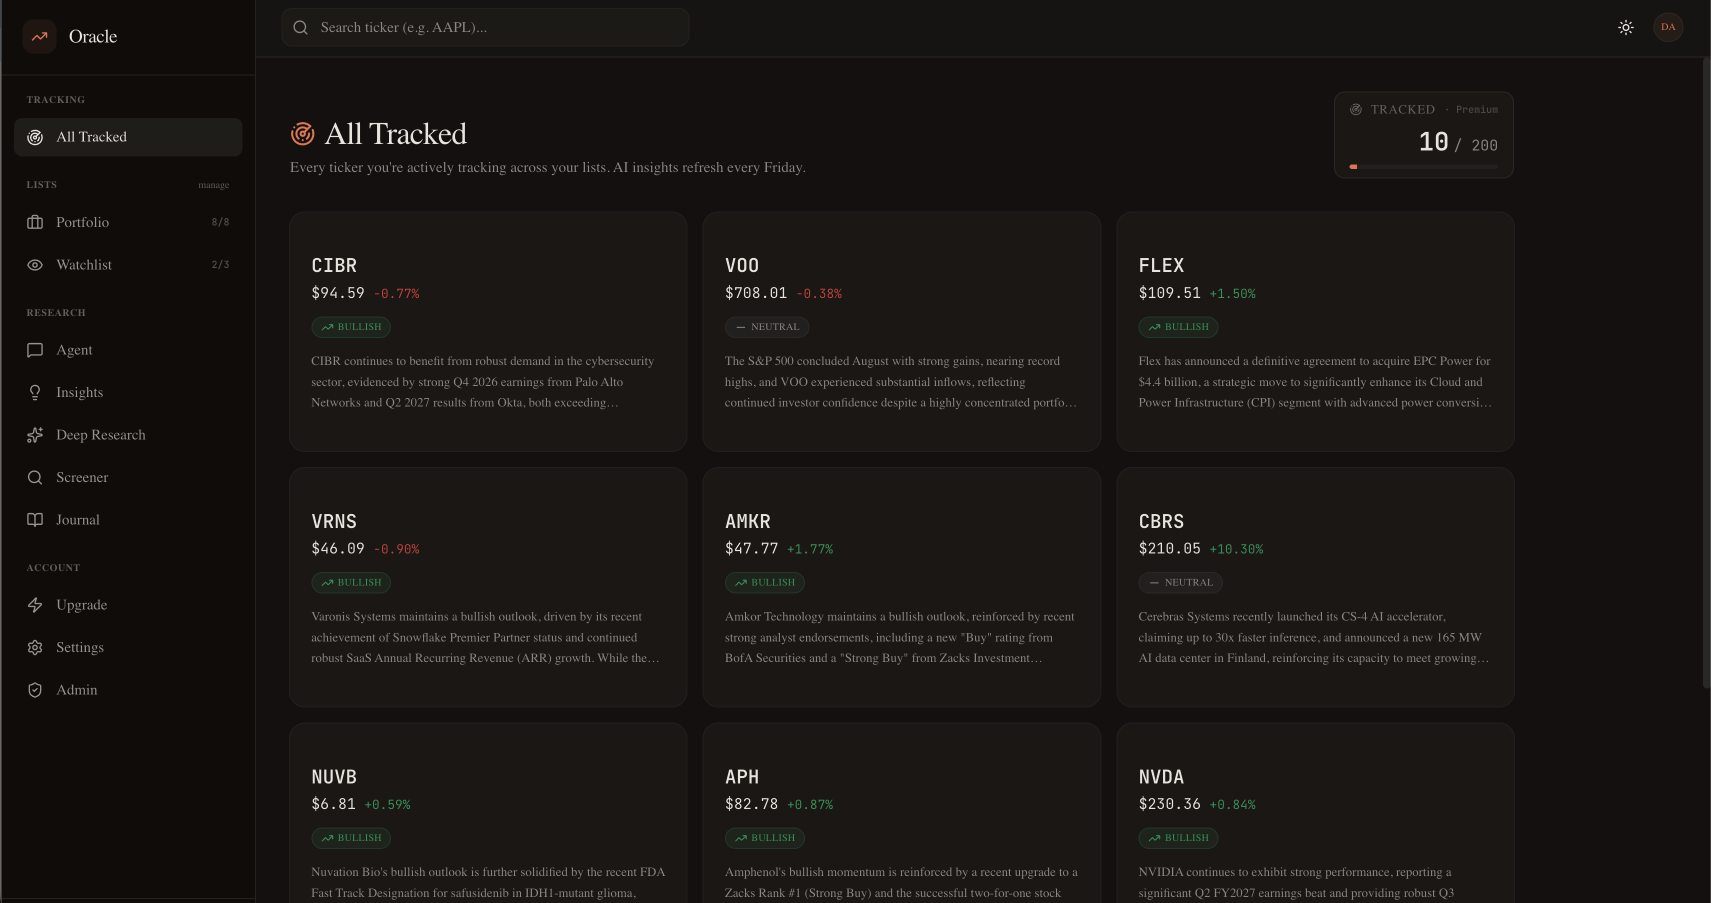Click the Upgrade lightning bolt icon
Screen dimensions: 1711x903
(35, 605)
